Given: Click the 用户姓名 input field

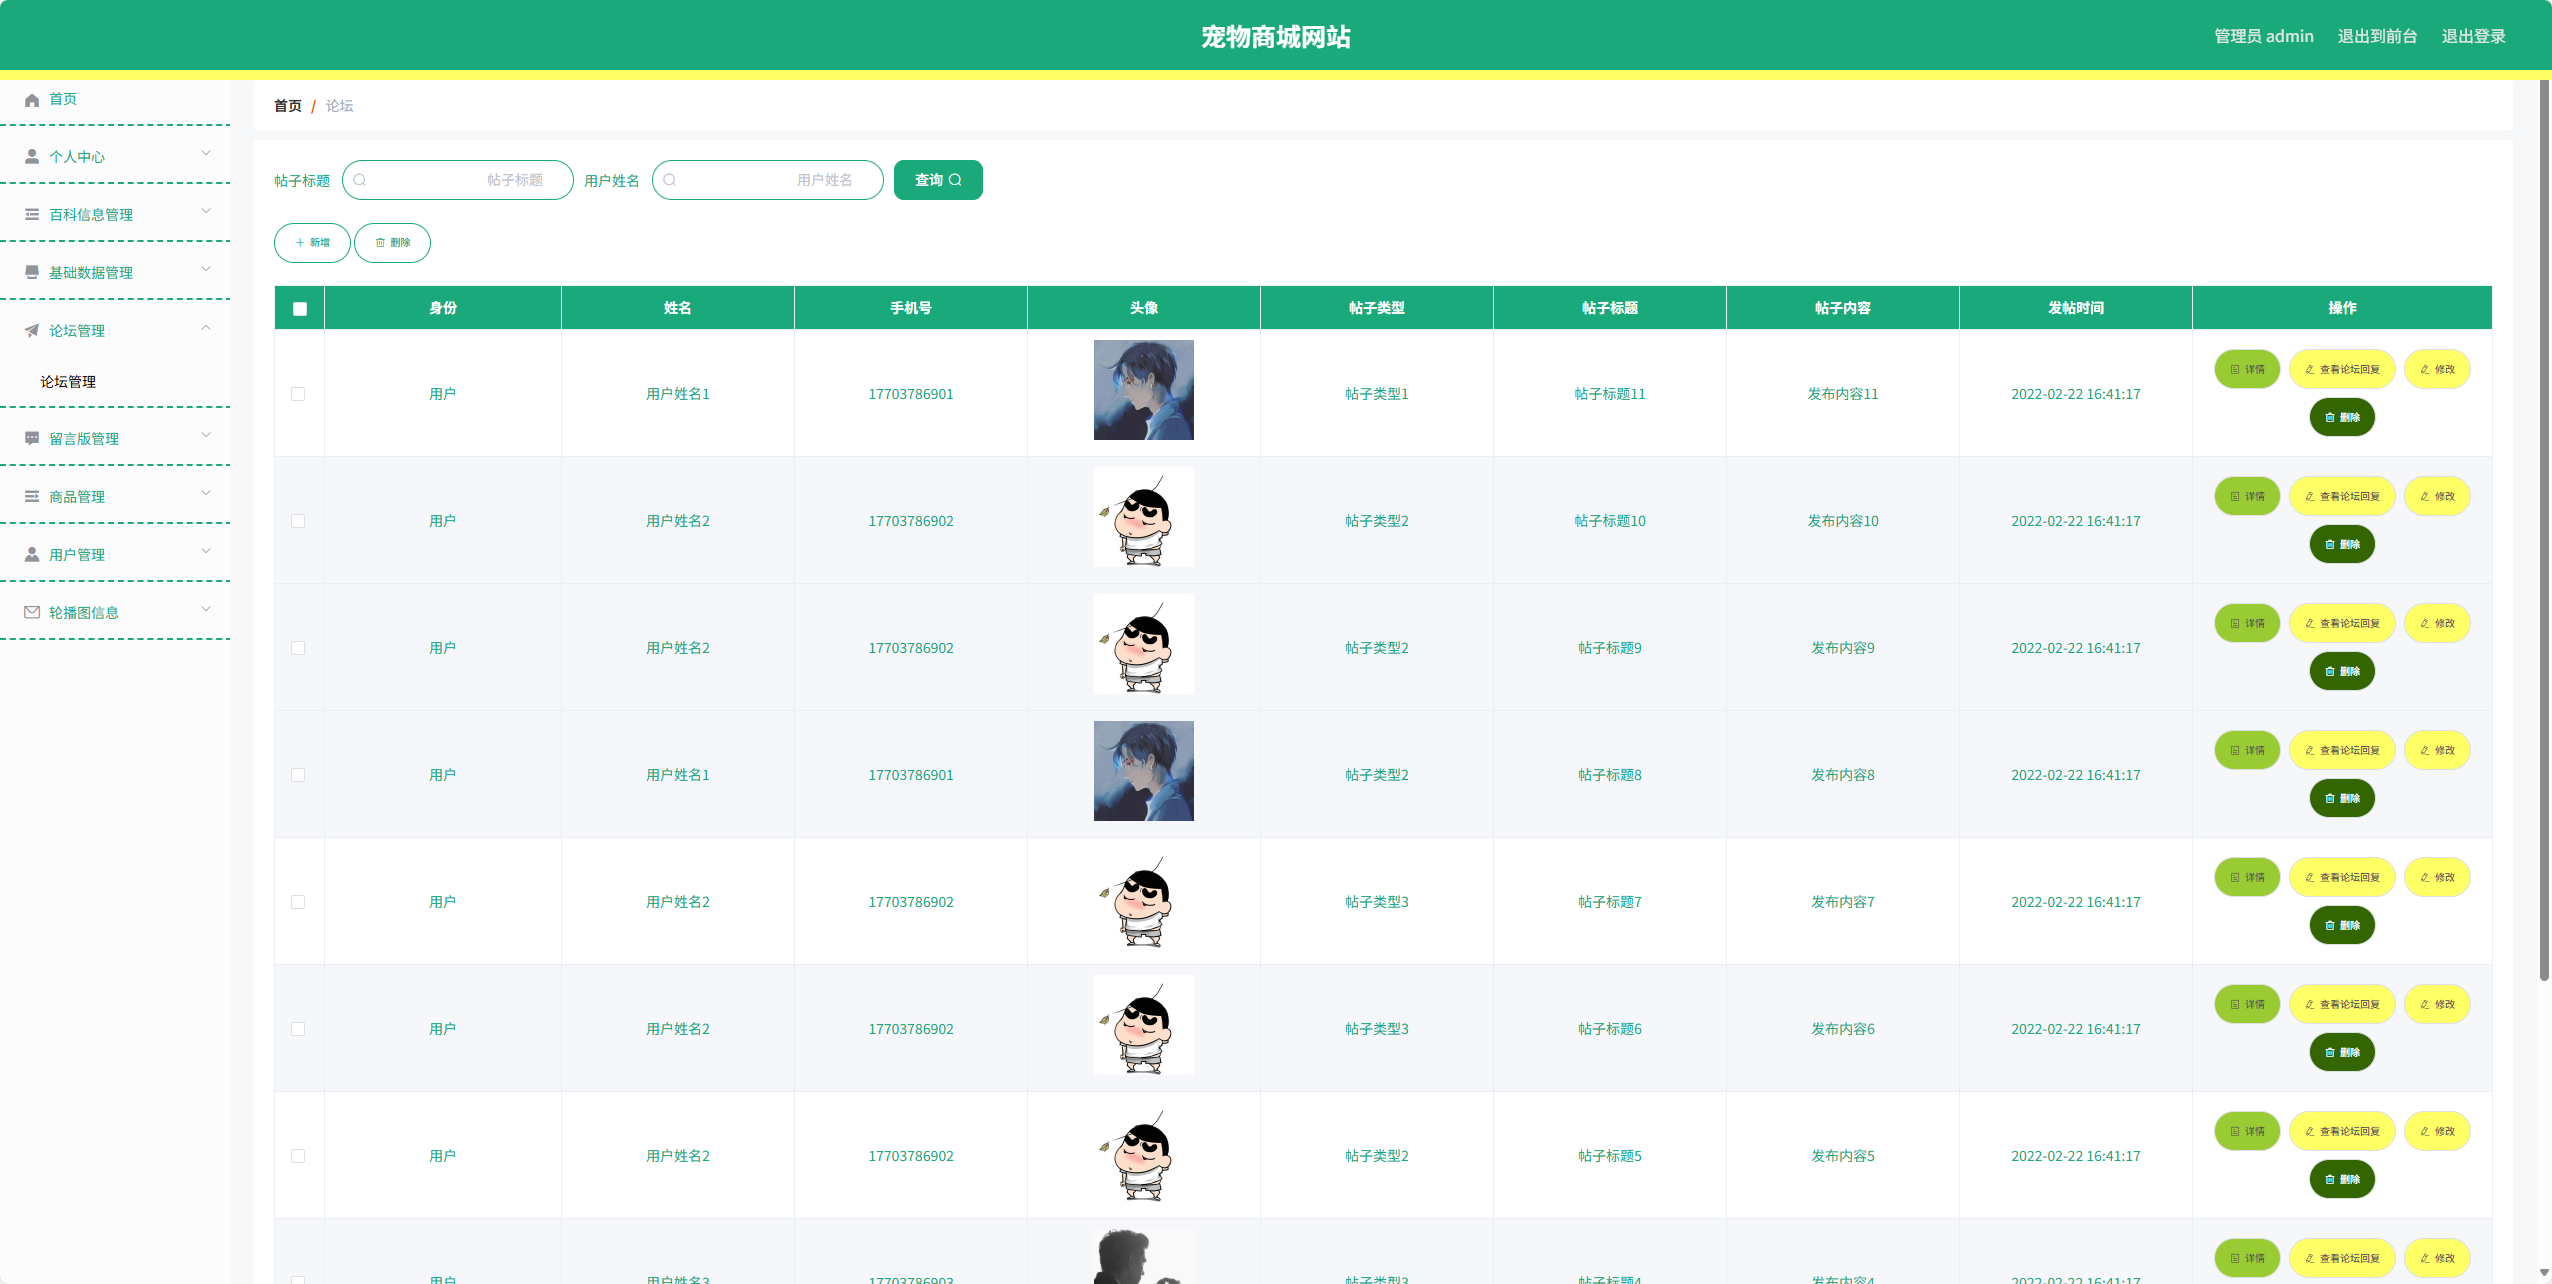Looking at the screenshot, I should coord(768,180).
